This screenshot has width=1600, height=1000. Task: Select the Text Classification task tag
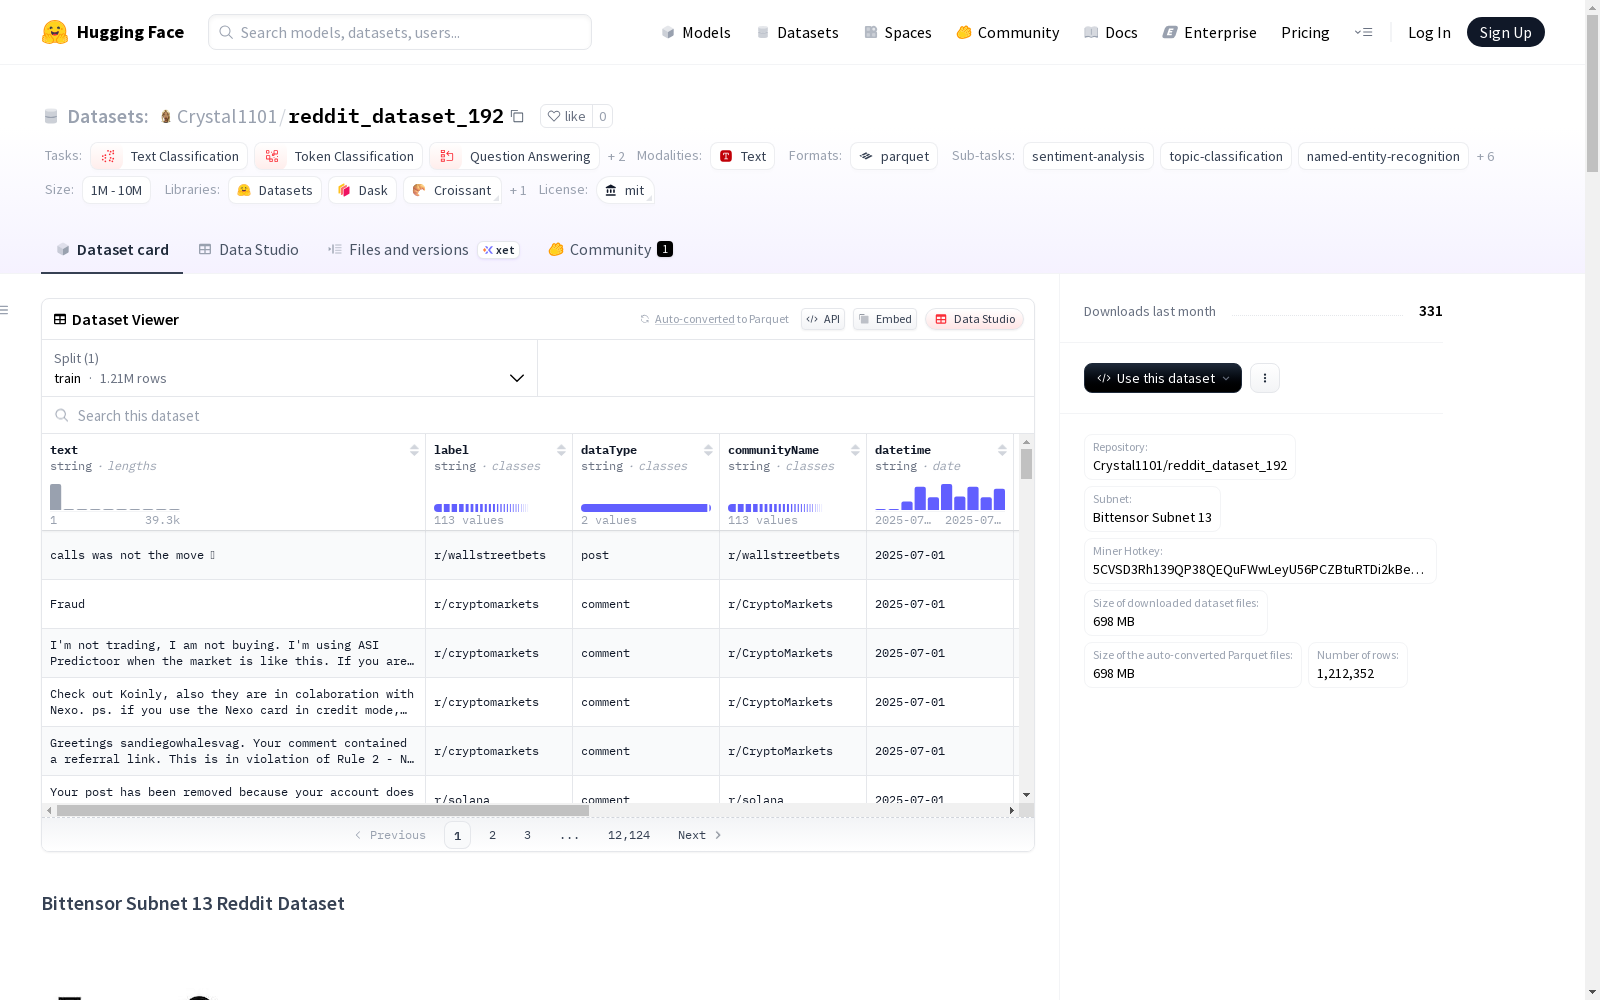point(169,157)
